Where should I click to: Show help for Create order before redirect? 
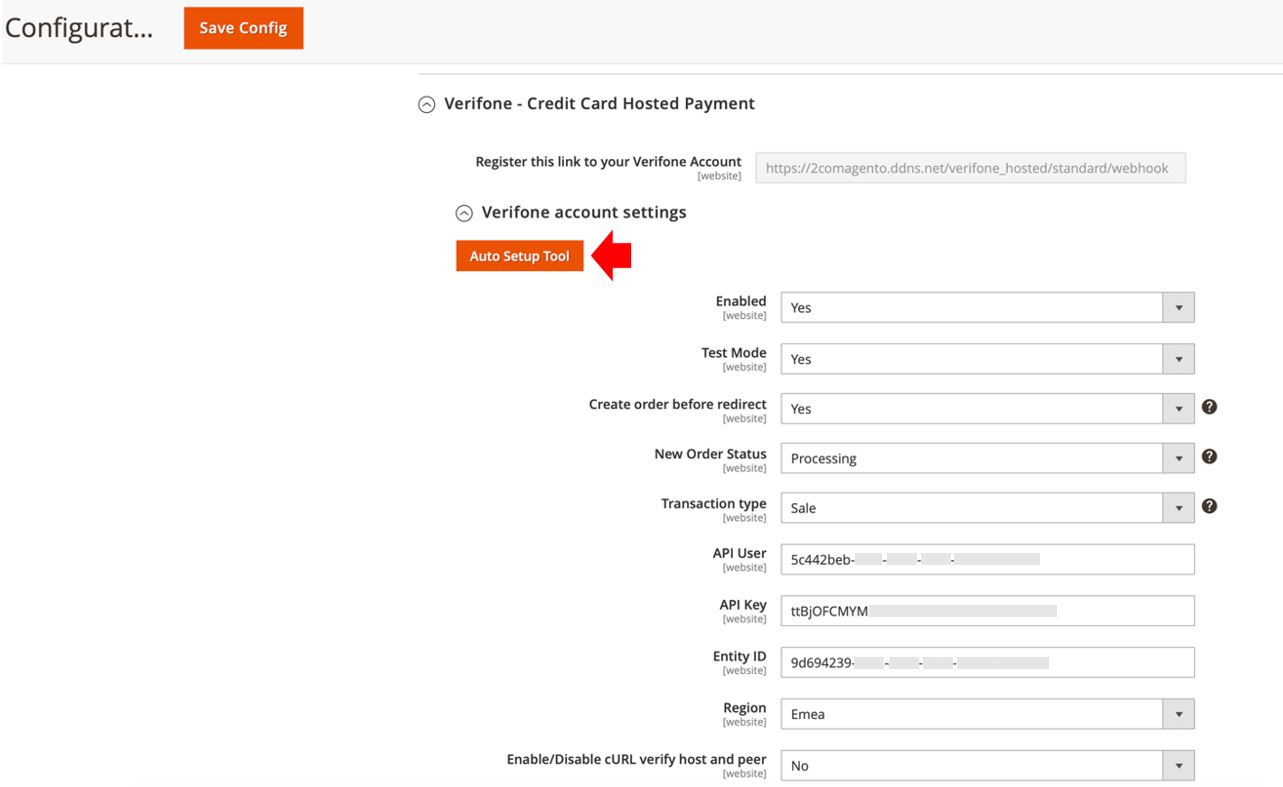(1209, 407)
